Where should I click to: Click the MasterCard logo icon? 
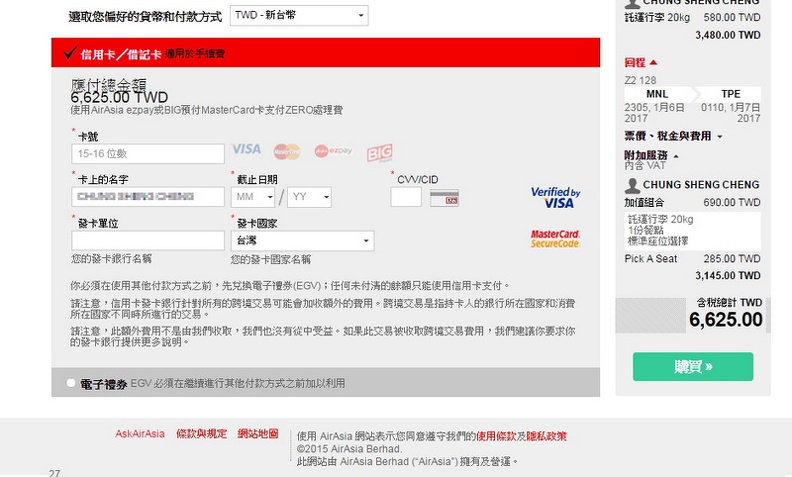(287, 151)
